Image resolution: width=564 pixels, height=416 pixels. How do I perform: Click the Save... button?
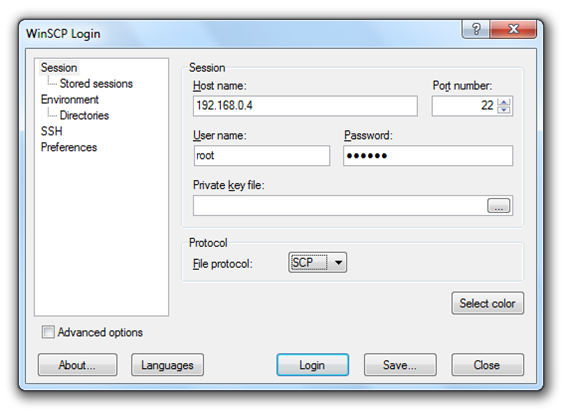point(400,365)
